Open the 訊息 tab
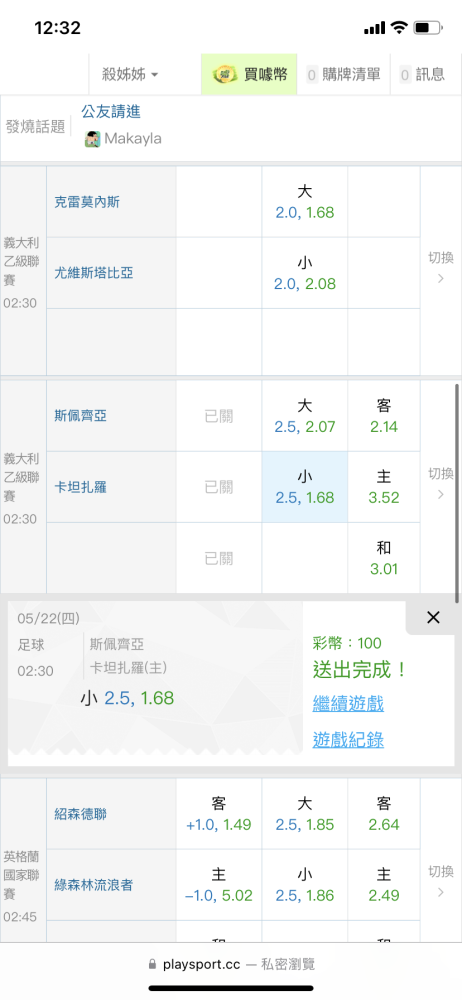Image resolution: width=462 pixels, height=1000 pixels. 422,75
